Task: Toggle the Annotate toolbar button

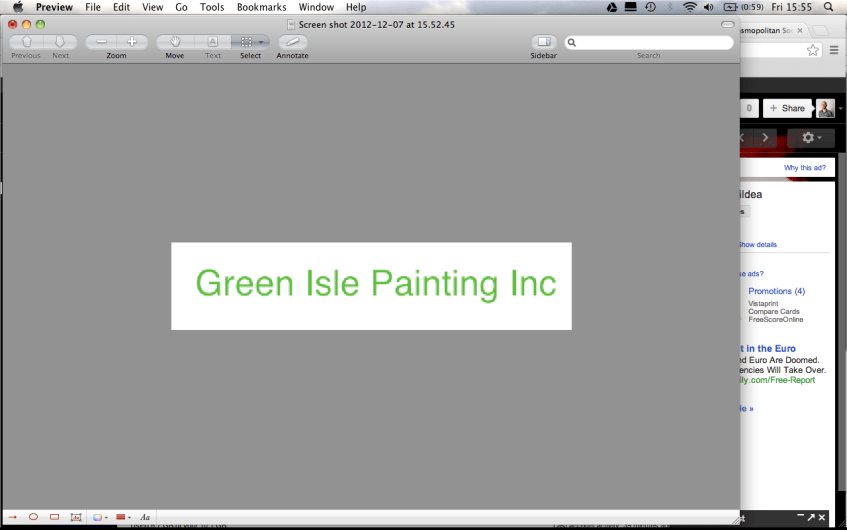Action: 292,42
